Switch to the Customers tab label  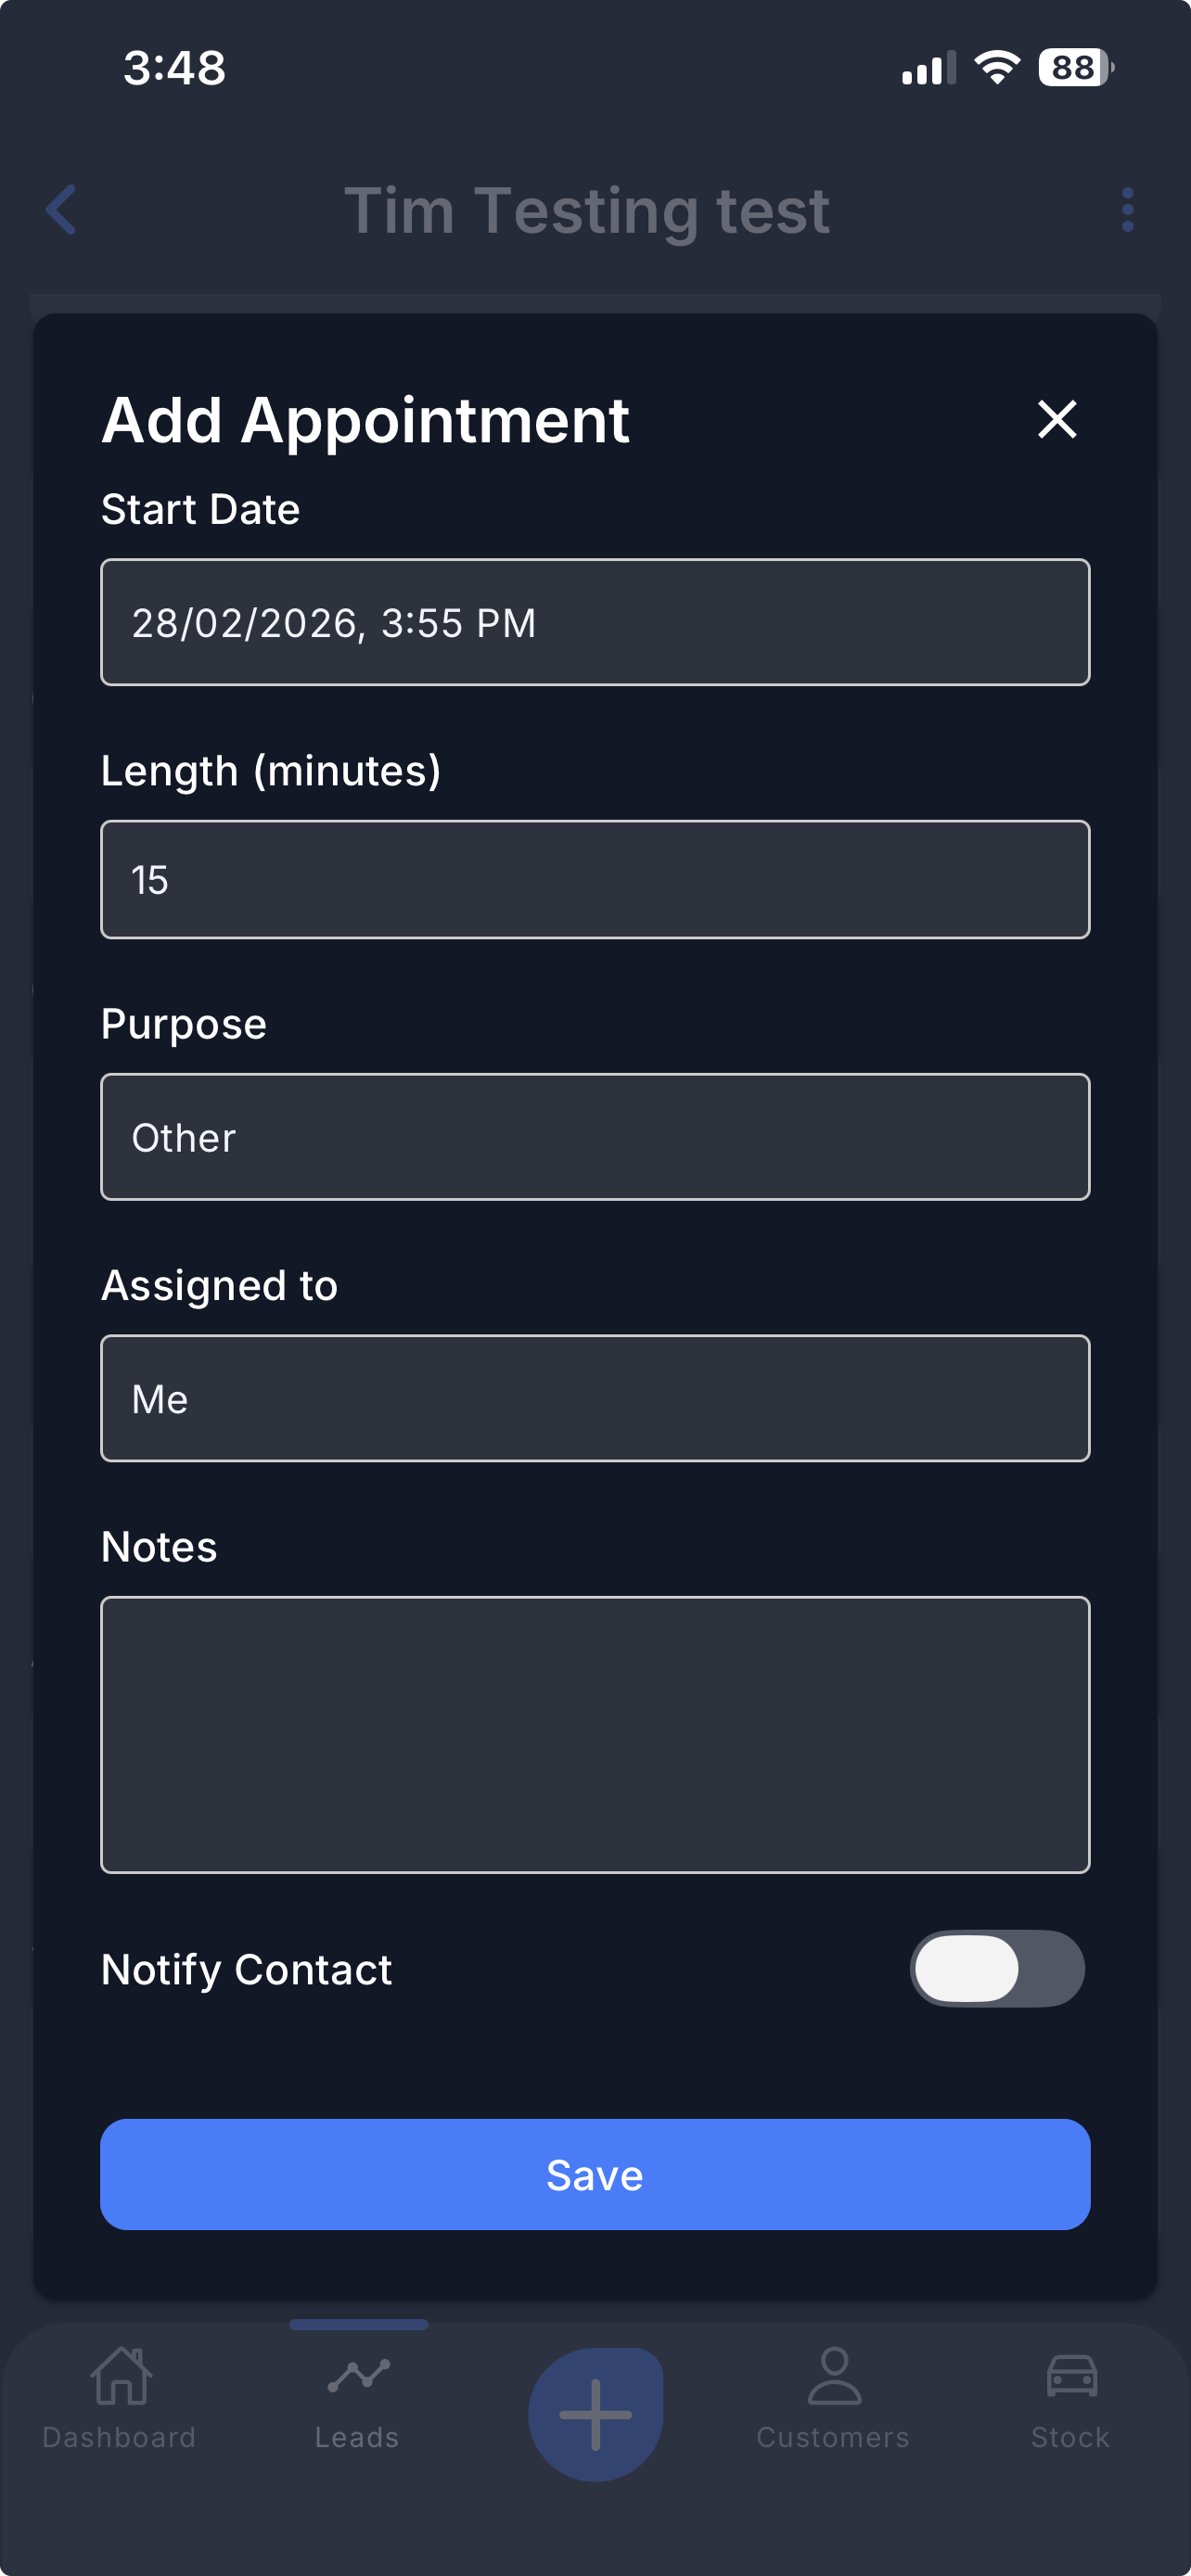[x=833, y=2437]
